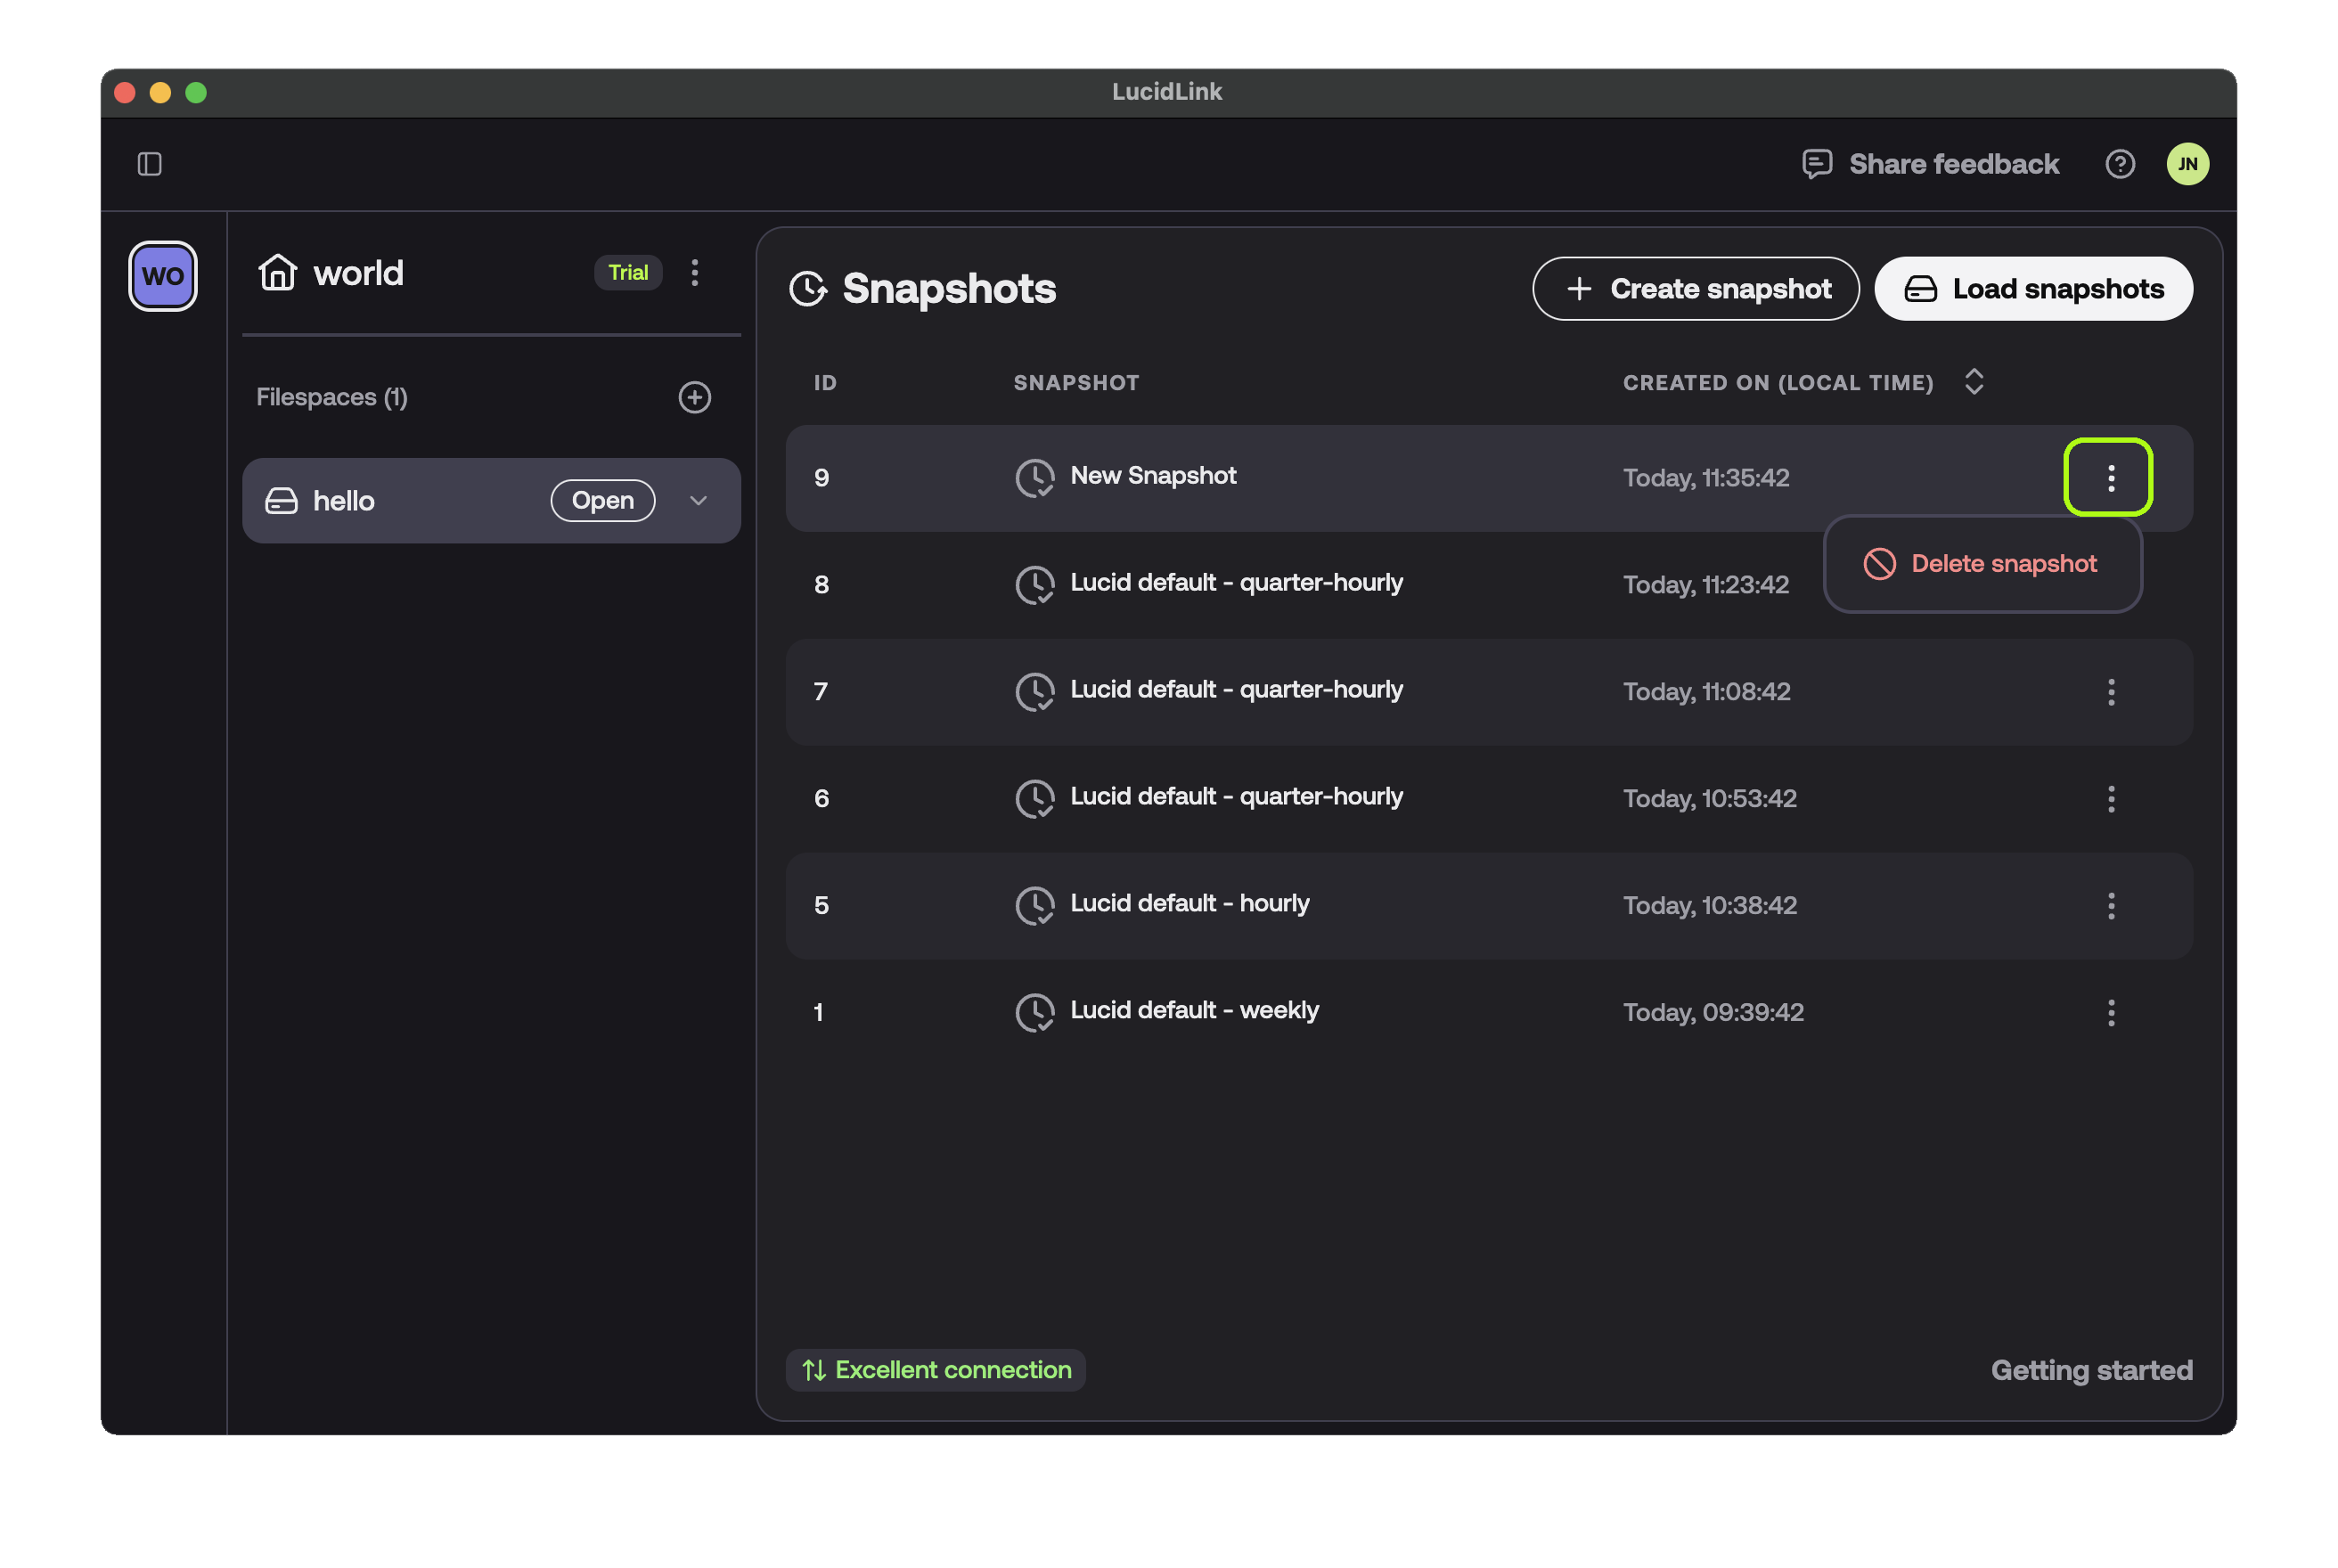
Task: Click ID 8 cell
Action: pos(821,585)
